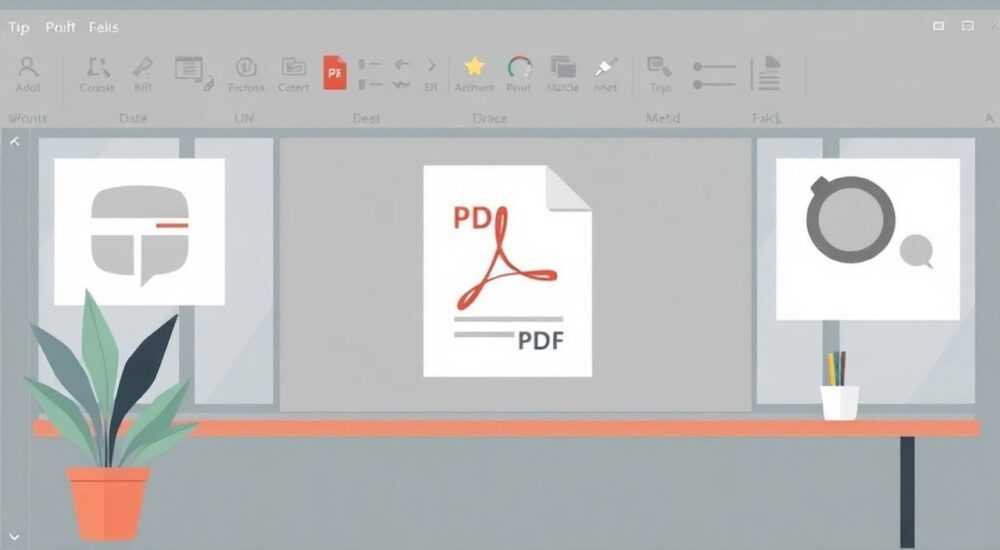
Task: Click the Date group label
Action: 133,118
